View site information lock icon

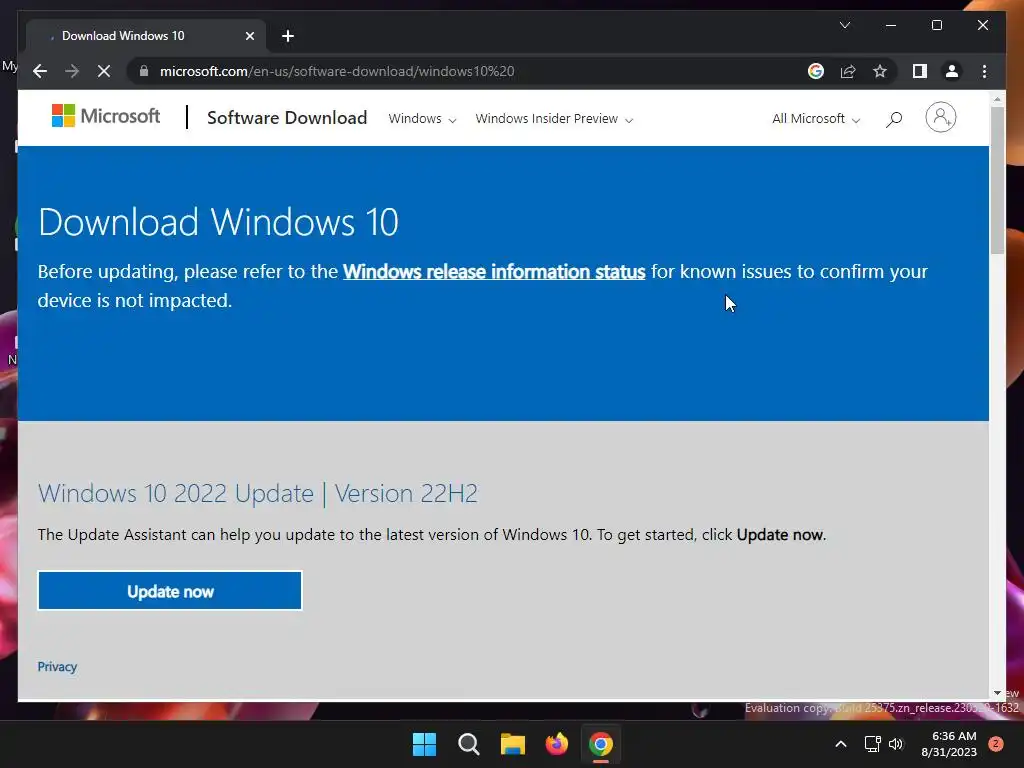(x=144, y=71)
